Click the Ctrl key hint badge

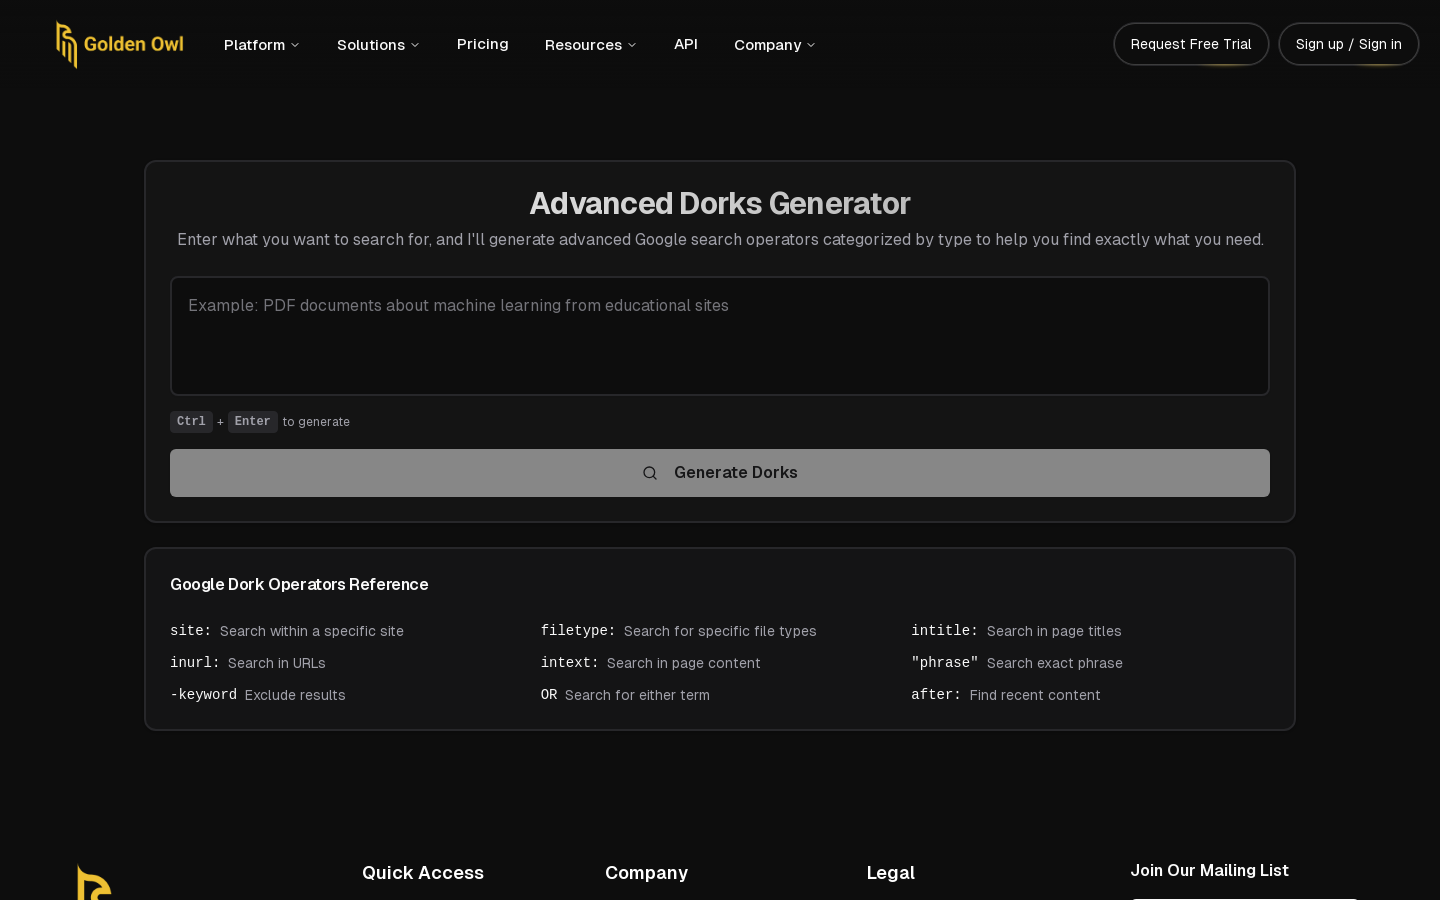coord(191,422)
